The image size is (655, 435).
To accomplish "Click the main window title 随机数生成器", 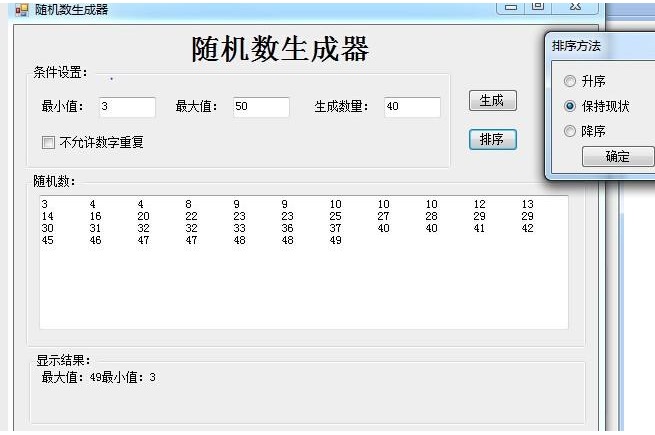I will (x=71, y=10).
